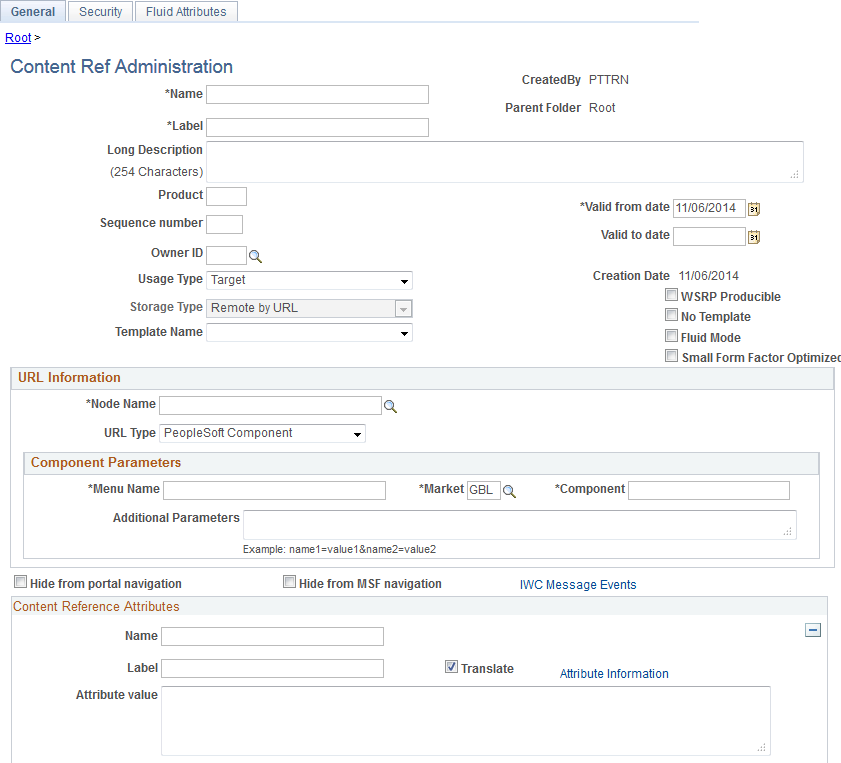Focus the Owner ID input box
Image resolution: width=841 pixels, height=763 pixels.
226,255
